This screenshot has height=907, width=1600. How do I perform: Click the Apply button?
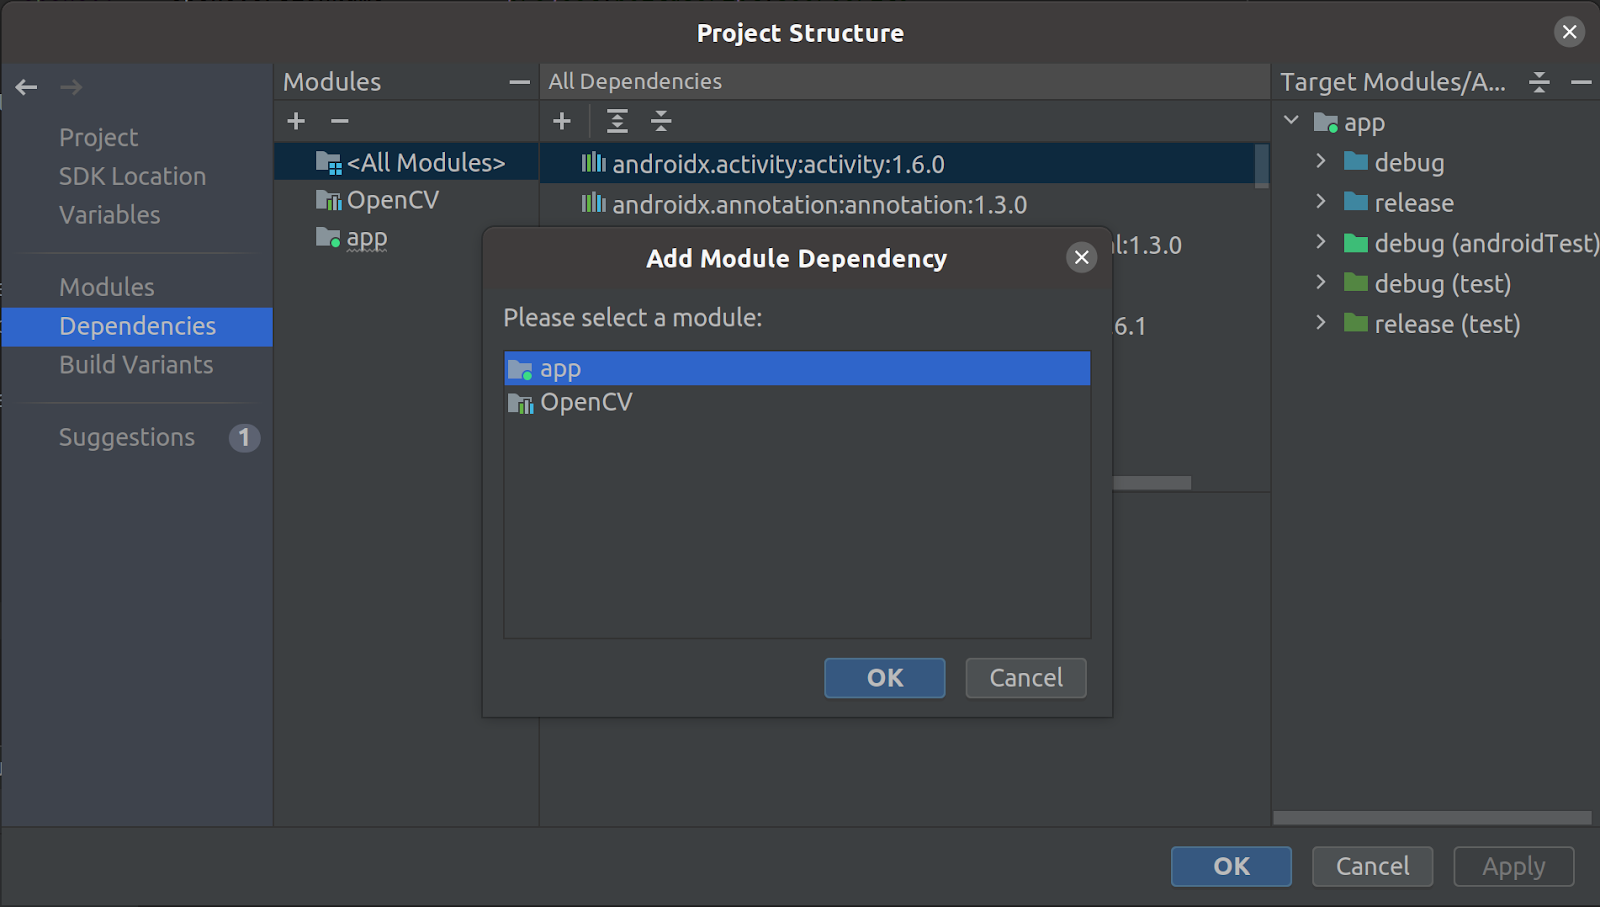point(1513,866)
